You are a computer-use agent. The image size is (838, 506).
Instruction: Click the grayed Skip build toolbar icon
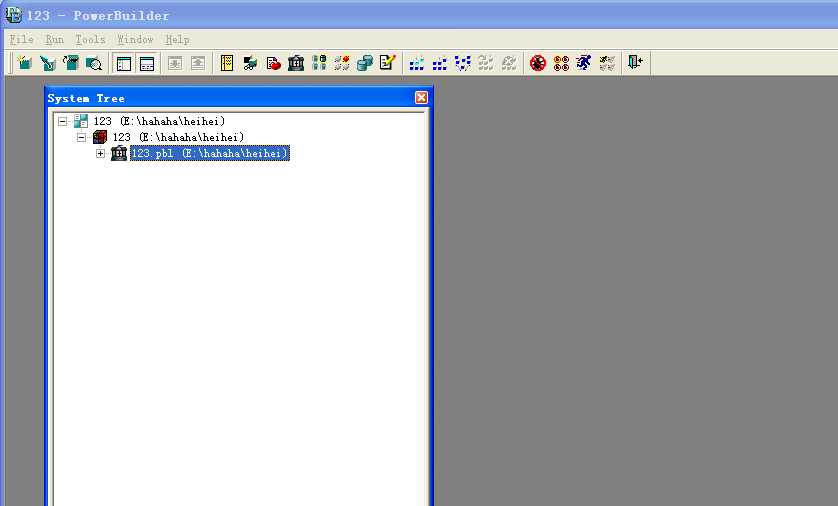(485, 63)
